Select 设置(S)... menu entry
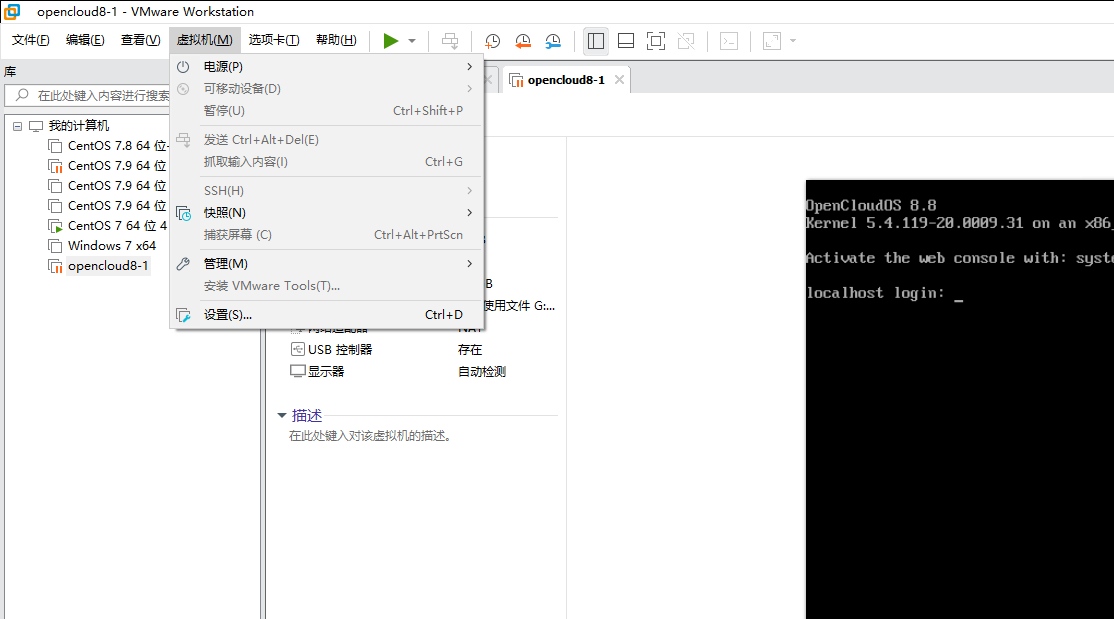 point(327,315)
